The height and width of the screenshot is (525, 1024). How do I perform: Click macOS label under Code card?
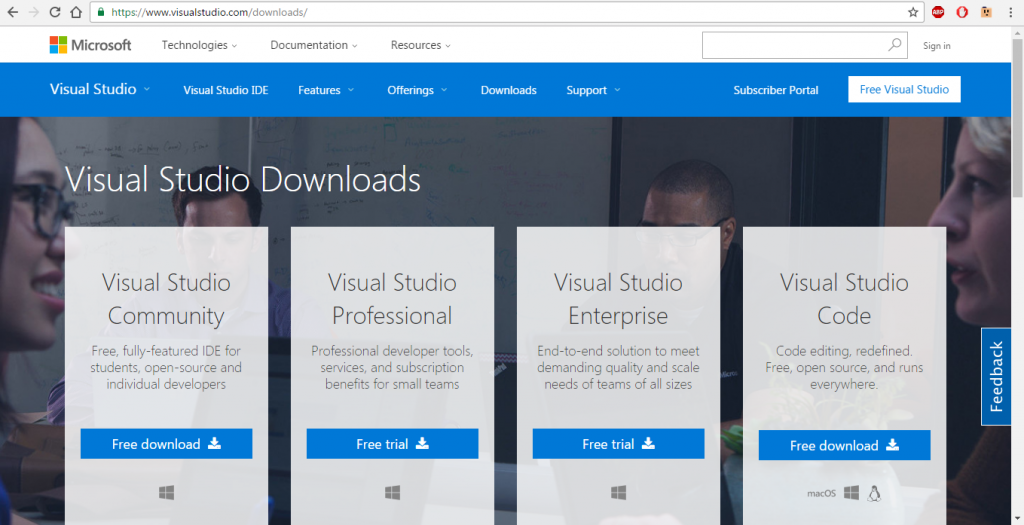[821, 494]
